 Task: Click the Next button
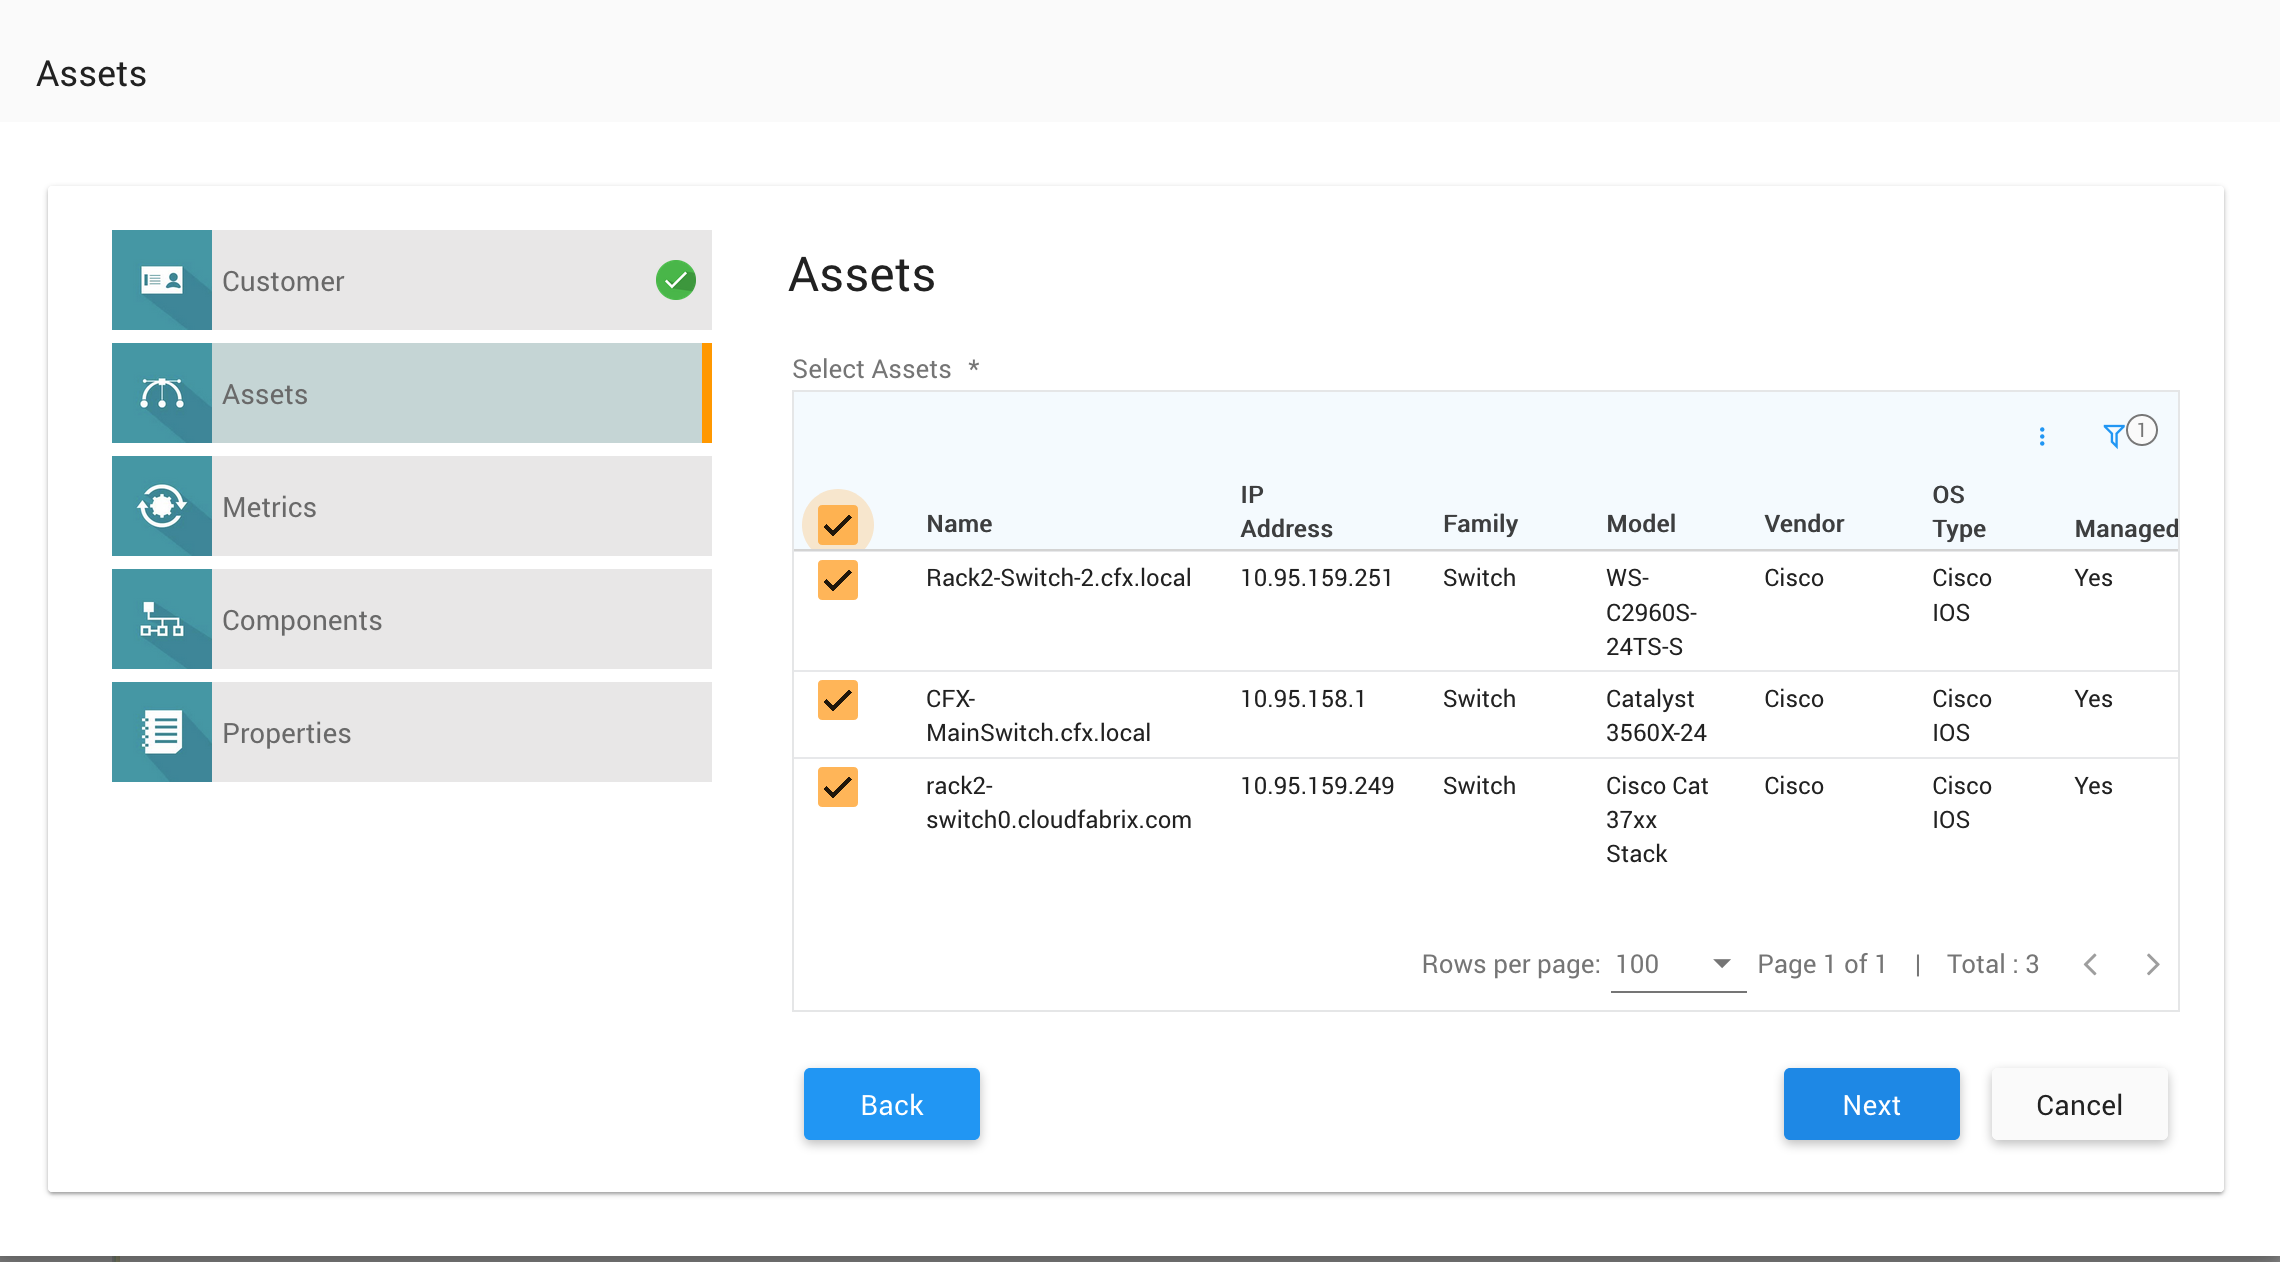click(x=1872, y=1104)
